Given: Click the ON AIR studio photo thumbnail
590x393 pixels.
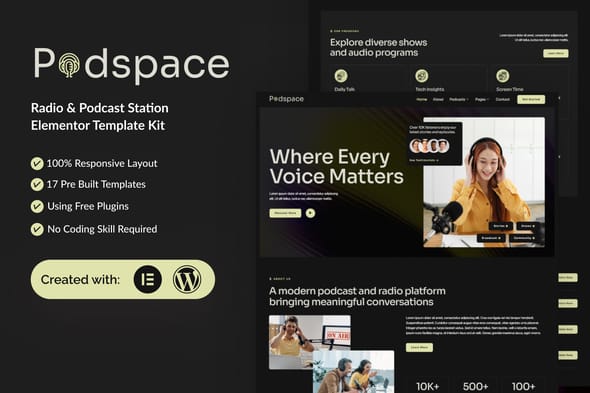Looking at the screenshot, I should (310, 342).
